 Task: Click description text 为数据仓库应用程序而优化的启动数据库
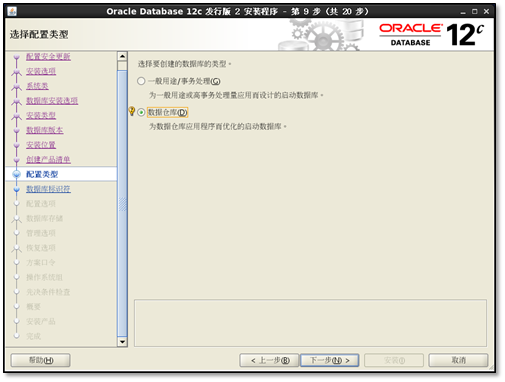point(218,127)
